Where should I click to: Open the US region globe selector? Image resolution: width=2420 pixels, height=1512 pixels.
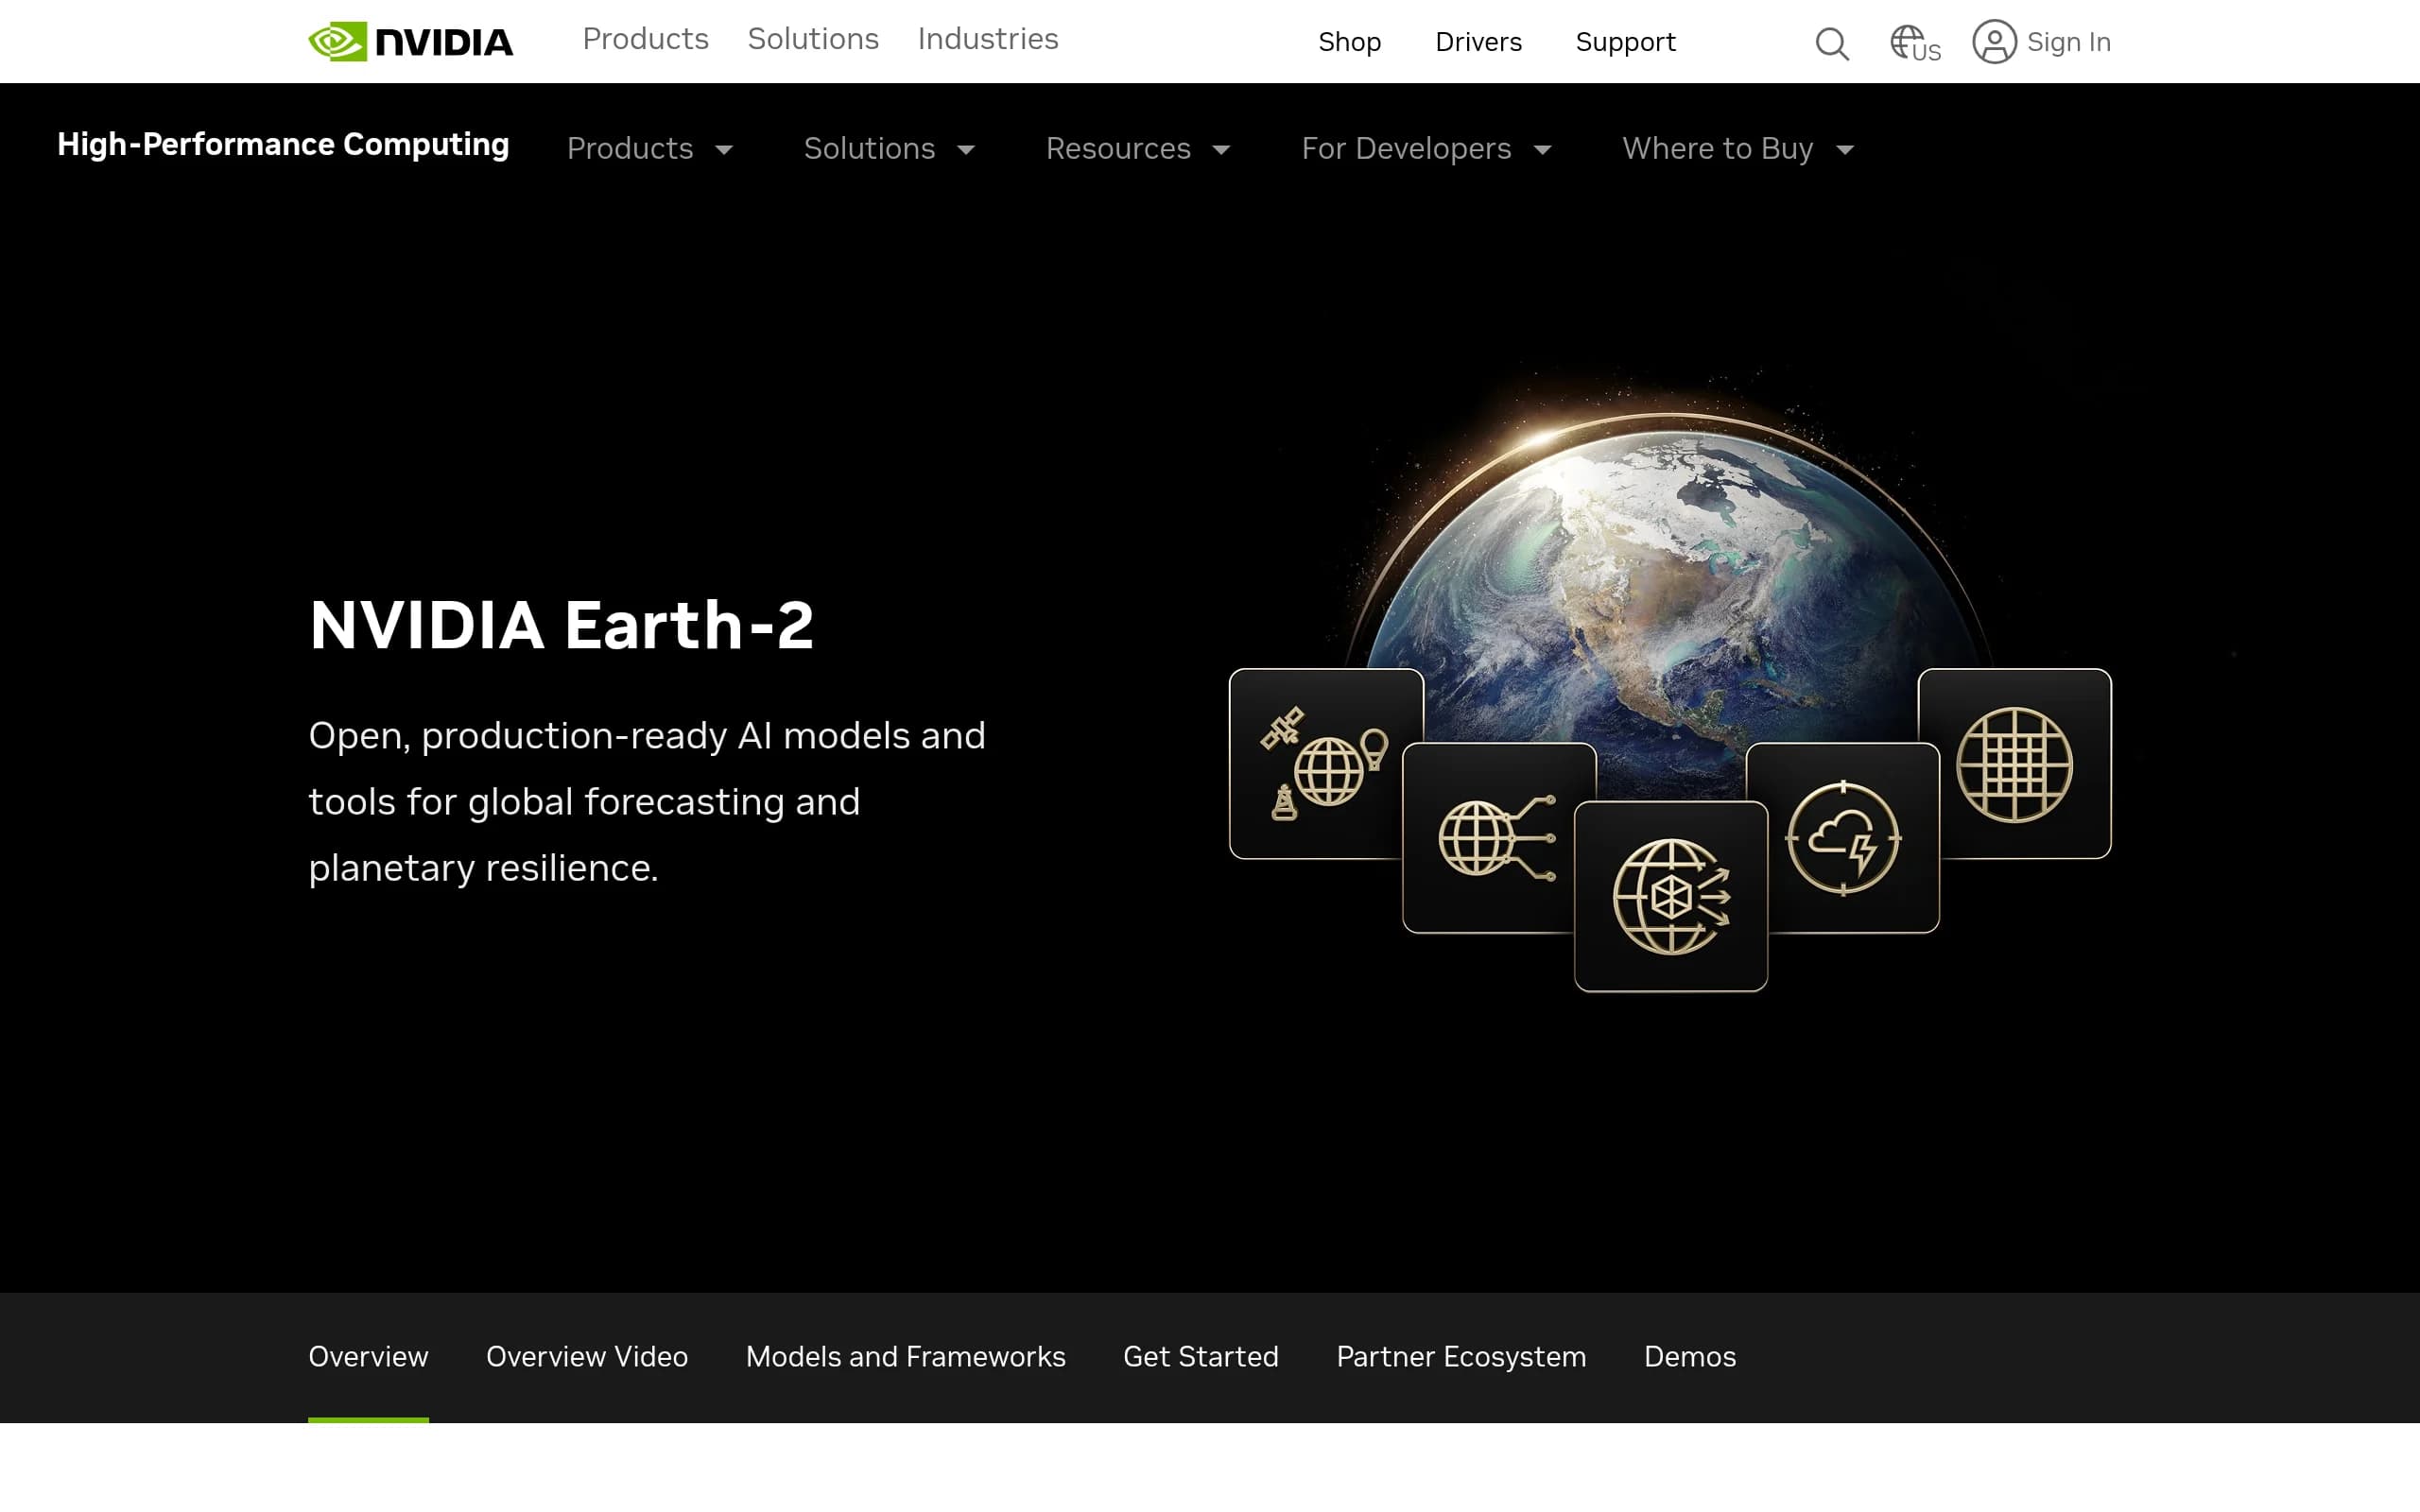click(x=1914, y=44)
